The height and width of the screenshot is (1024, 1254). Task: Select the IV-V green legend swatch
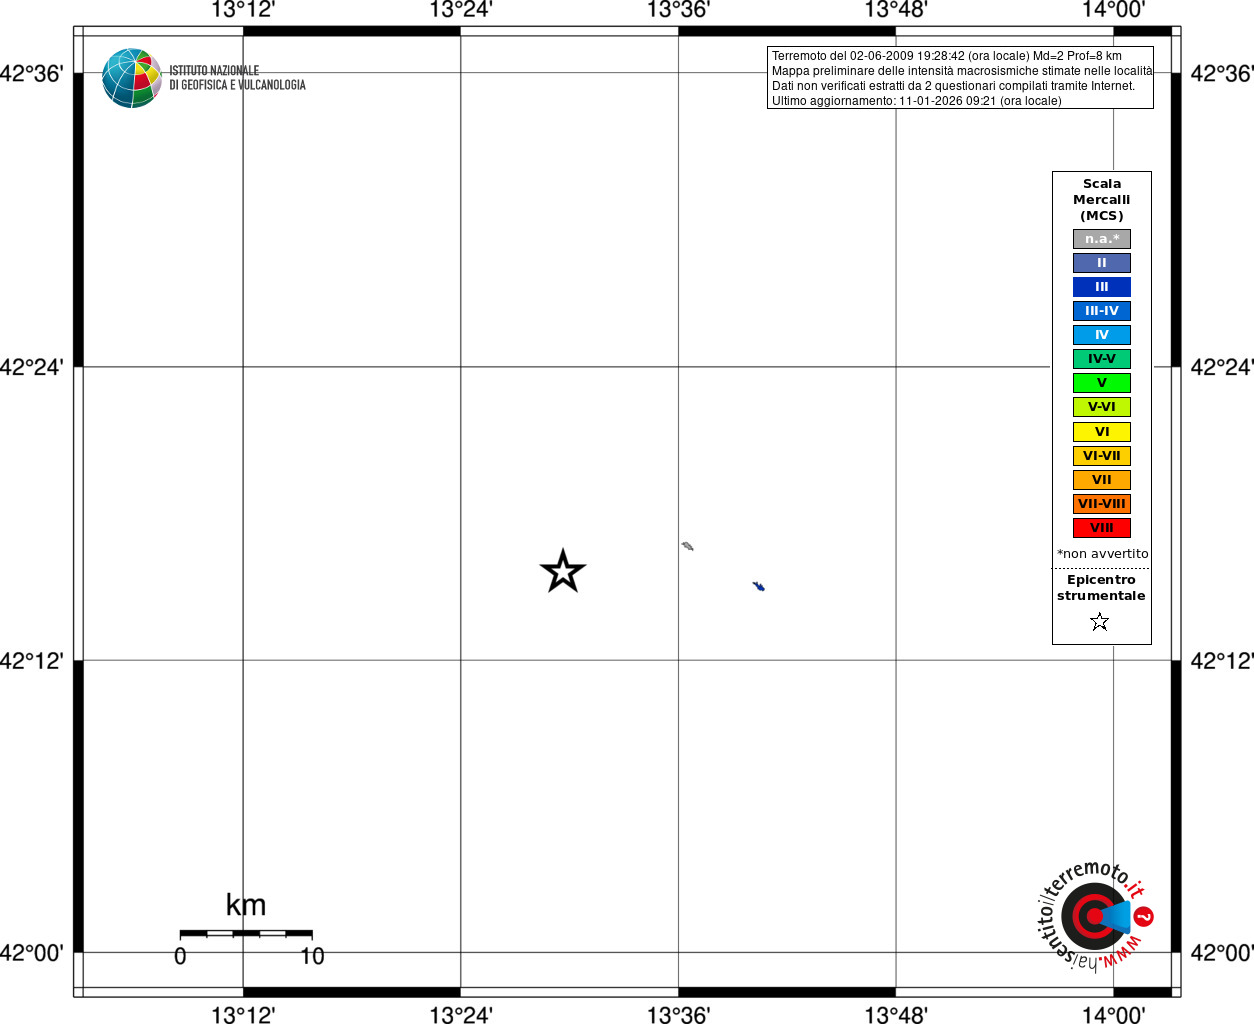pos(1102,359)
